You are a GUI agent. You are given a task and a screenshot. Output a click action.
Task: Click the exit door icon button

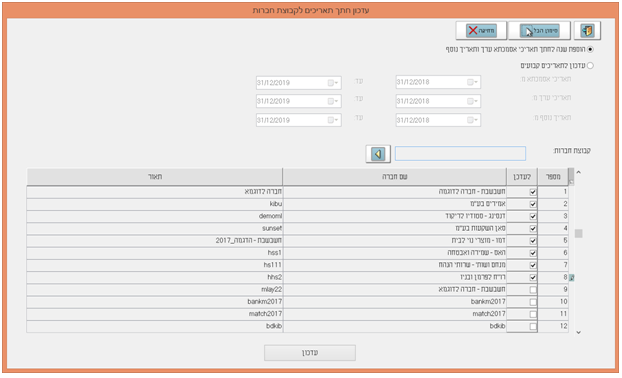tap(587, 31)
